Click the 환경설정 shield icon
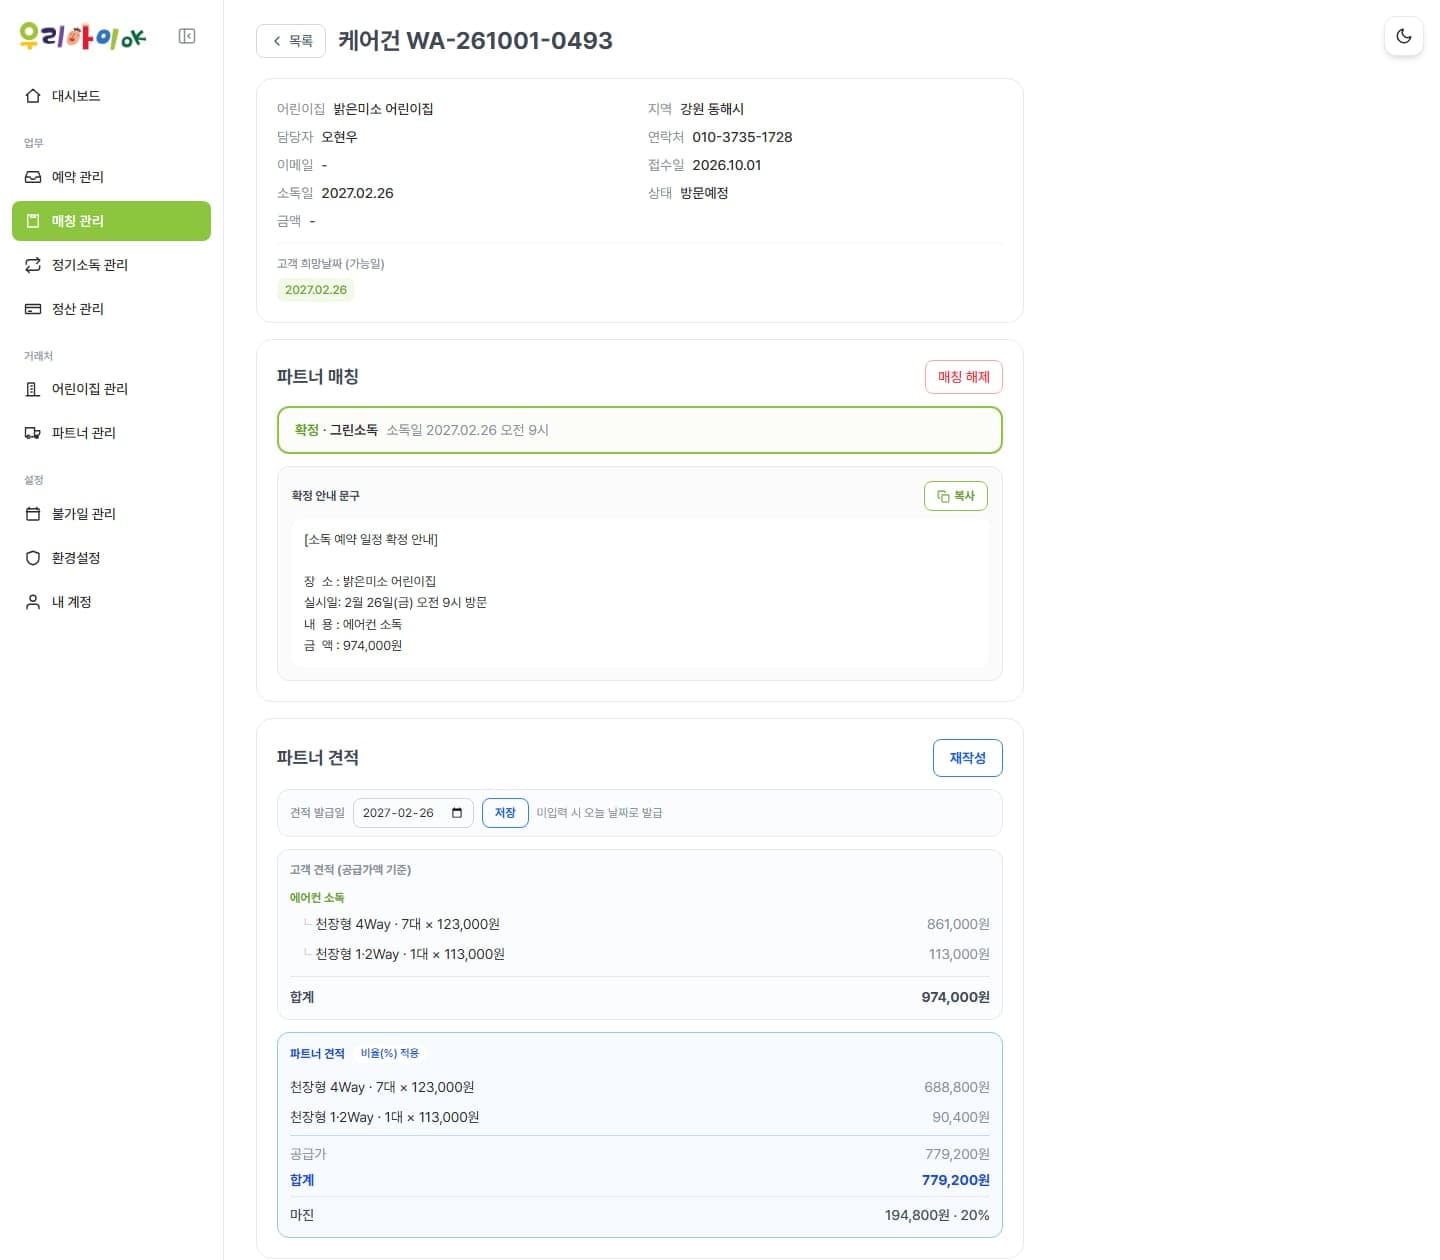The width and height of the screenshot is (1440, 1260). click(x=33, y=558)
